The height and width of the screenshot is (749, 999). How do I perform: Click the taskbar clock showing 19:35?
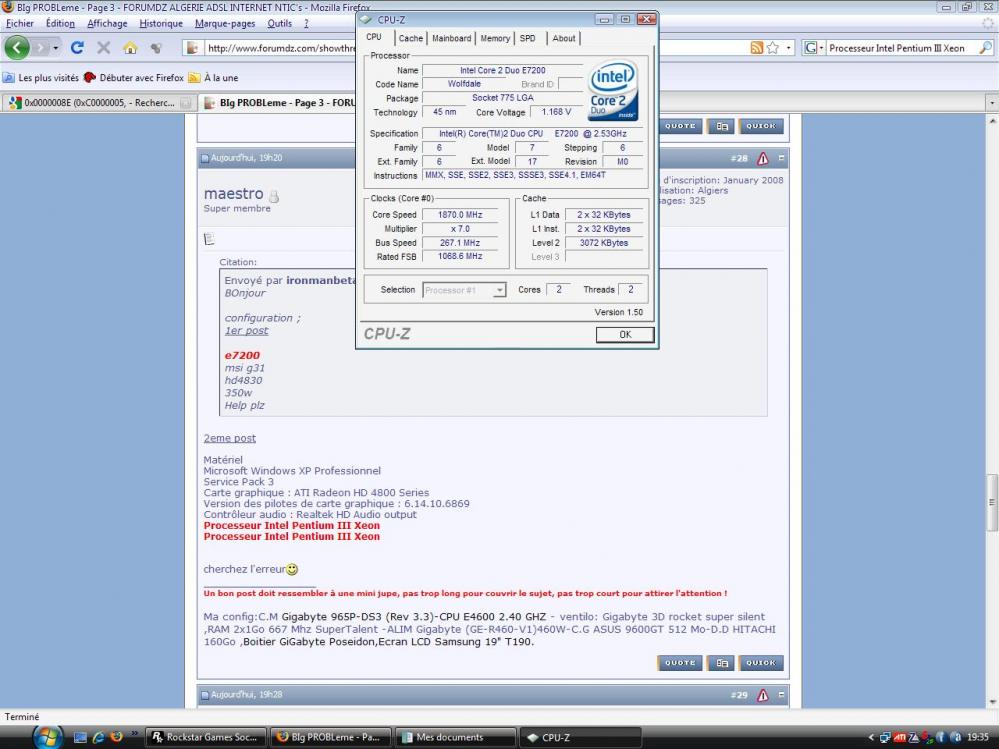[x=978, y=738]
